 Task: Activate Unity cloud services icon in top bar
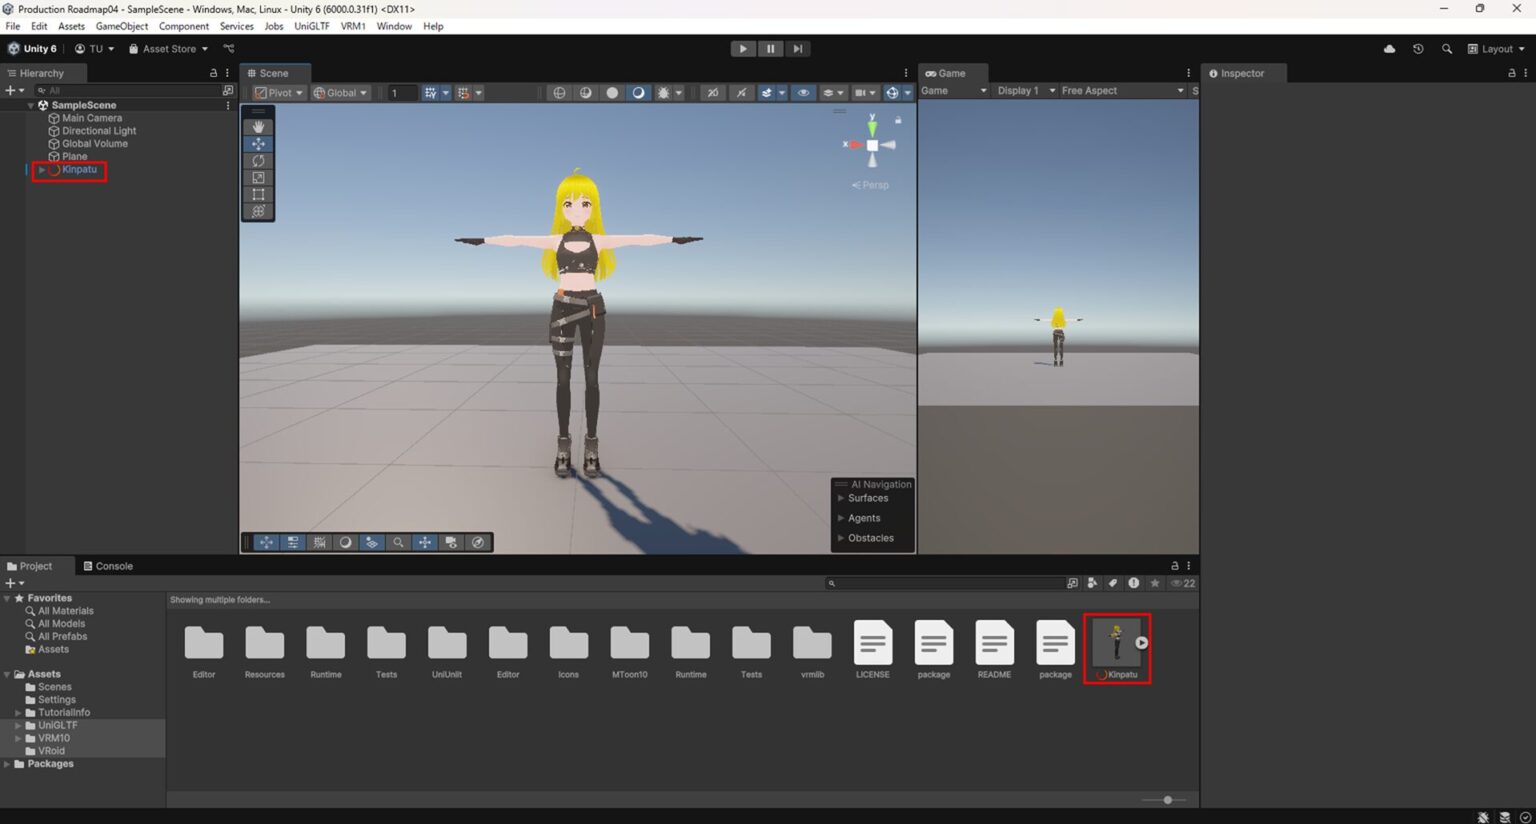pyautogui.click(x=1389, y=48)
